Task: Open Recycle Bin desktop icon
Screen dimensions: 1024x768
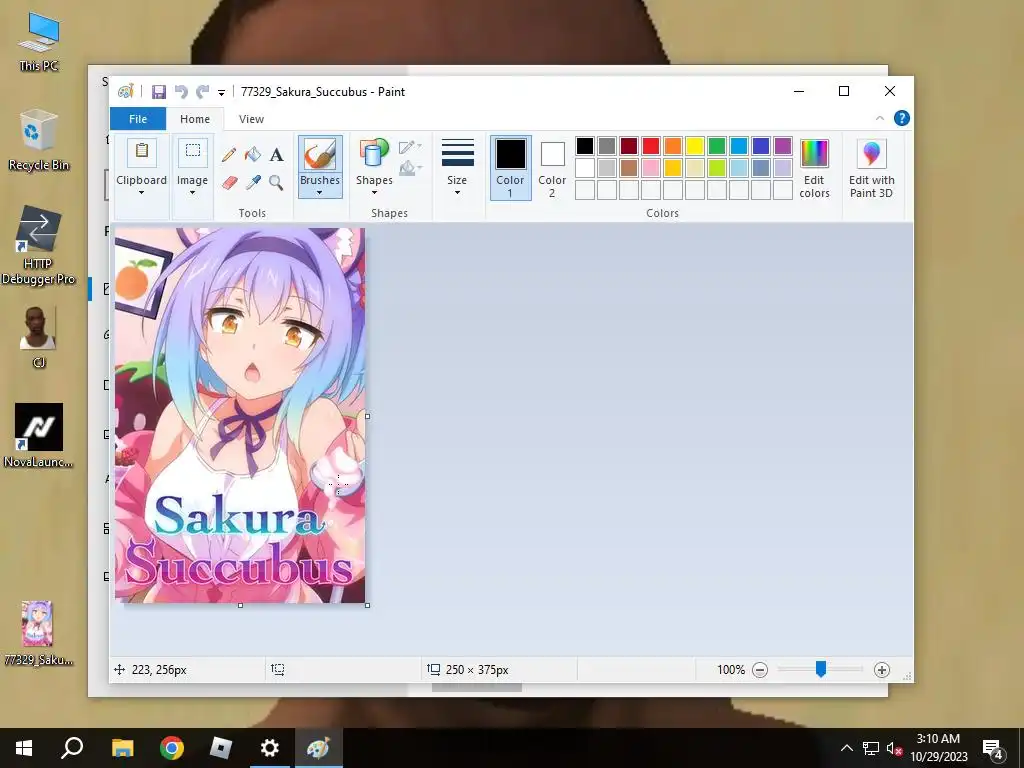Action: [39, 140]
